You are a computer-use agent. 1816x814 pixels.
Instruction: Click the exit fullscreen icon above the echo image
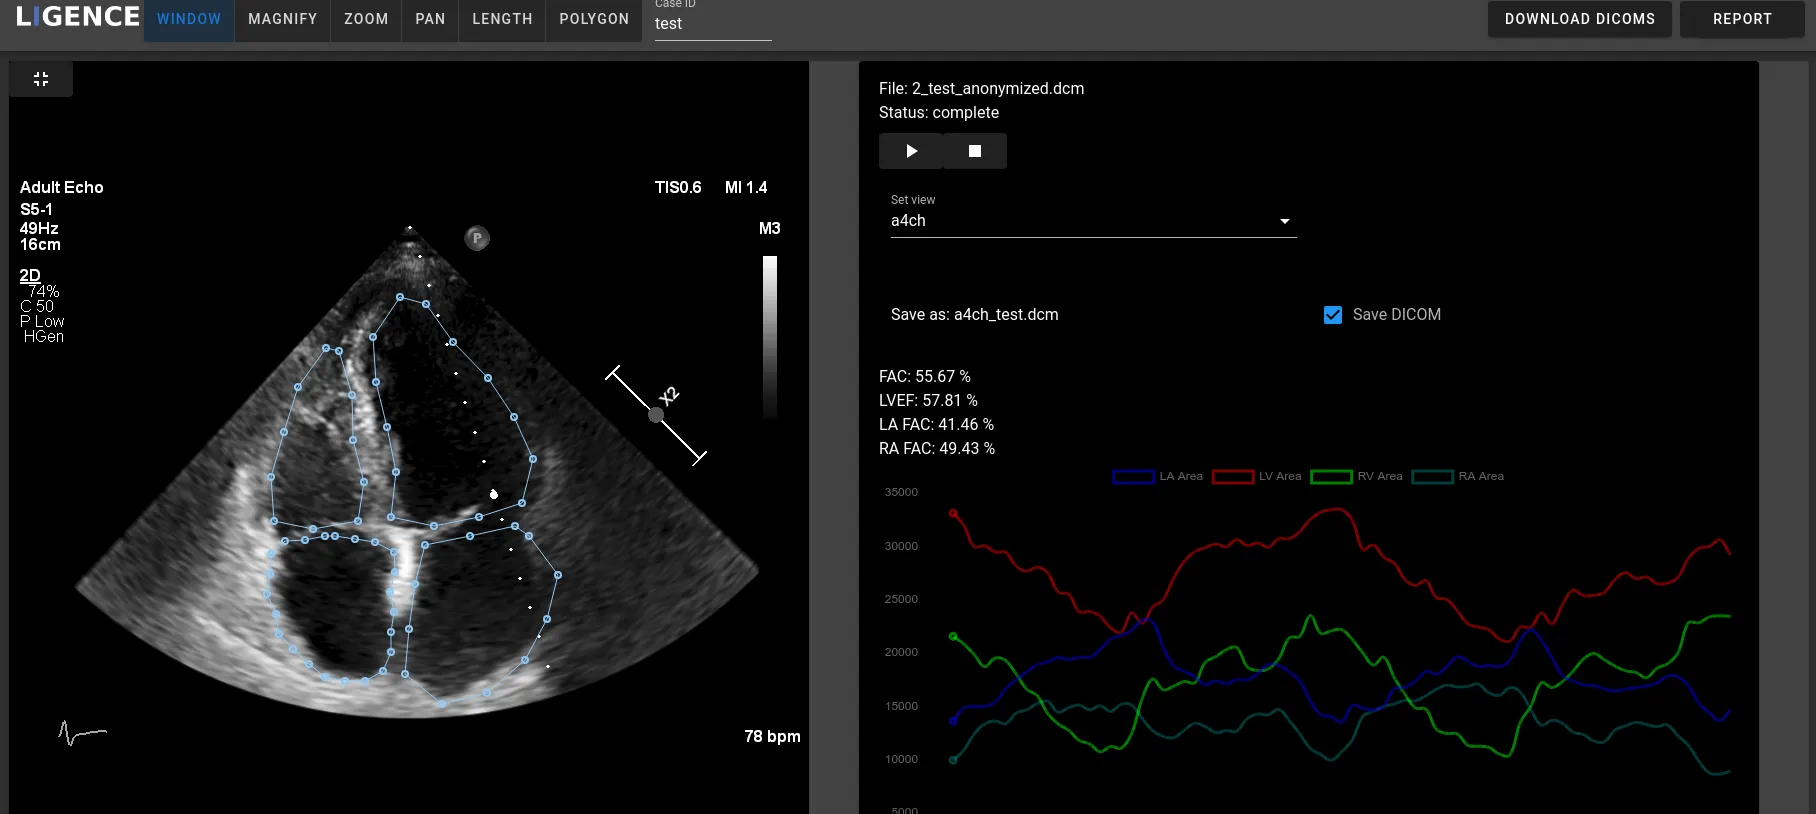(41, 79)
